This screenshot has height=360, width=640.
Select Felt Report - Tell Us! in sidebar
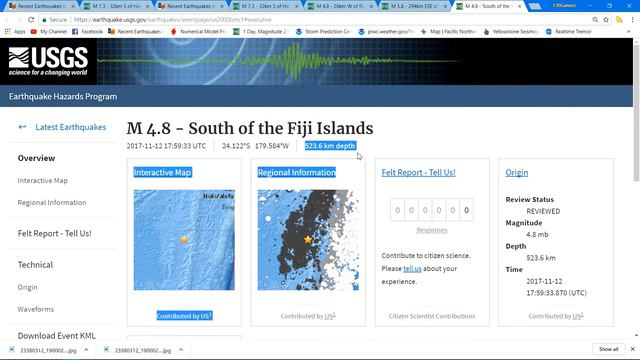click(54, 233)
